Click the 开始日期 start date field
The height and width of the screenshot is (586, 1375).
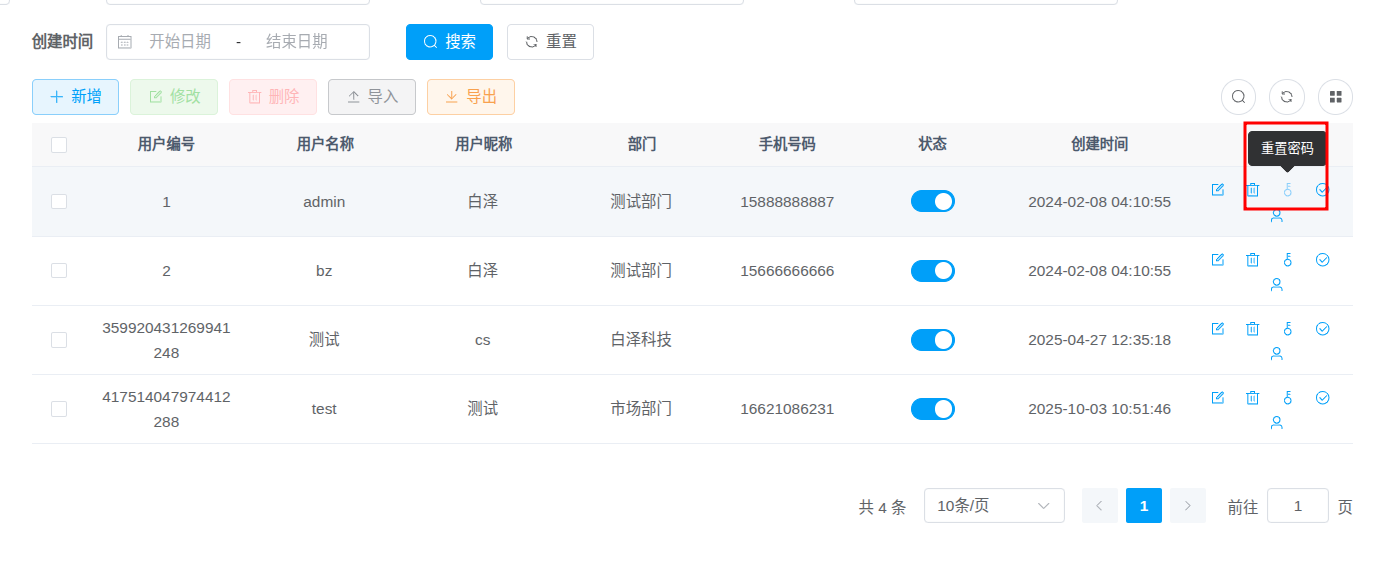180,42
